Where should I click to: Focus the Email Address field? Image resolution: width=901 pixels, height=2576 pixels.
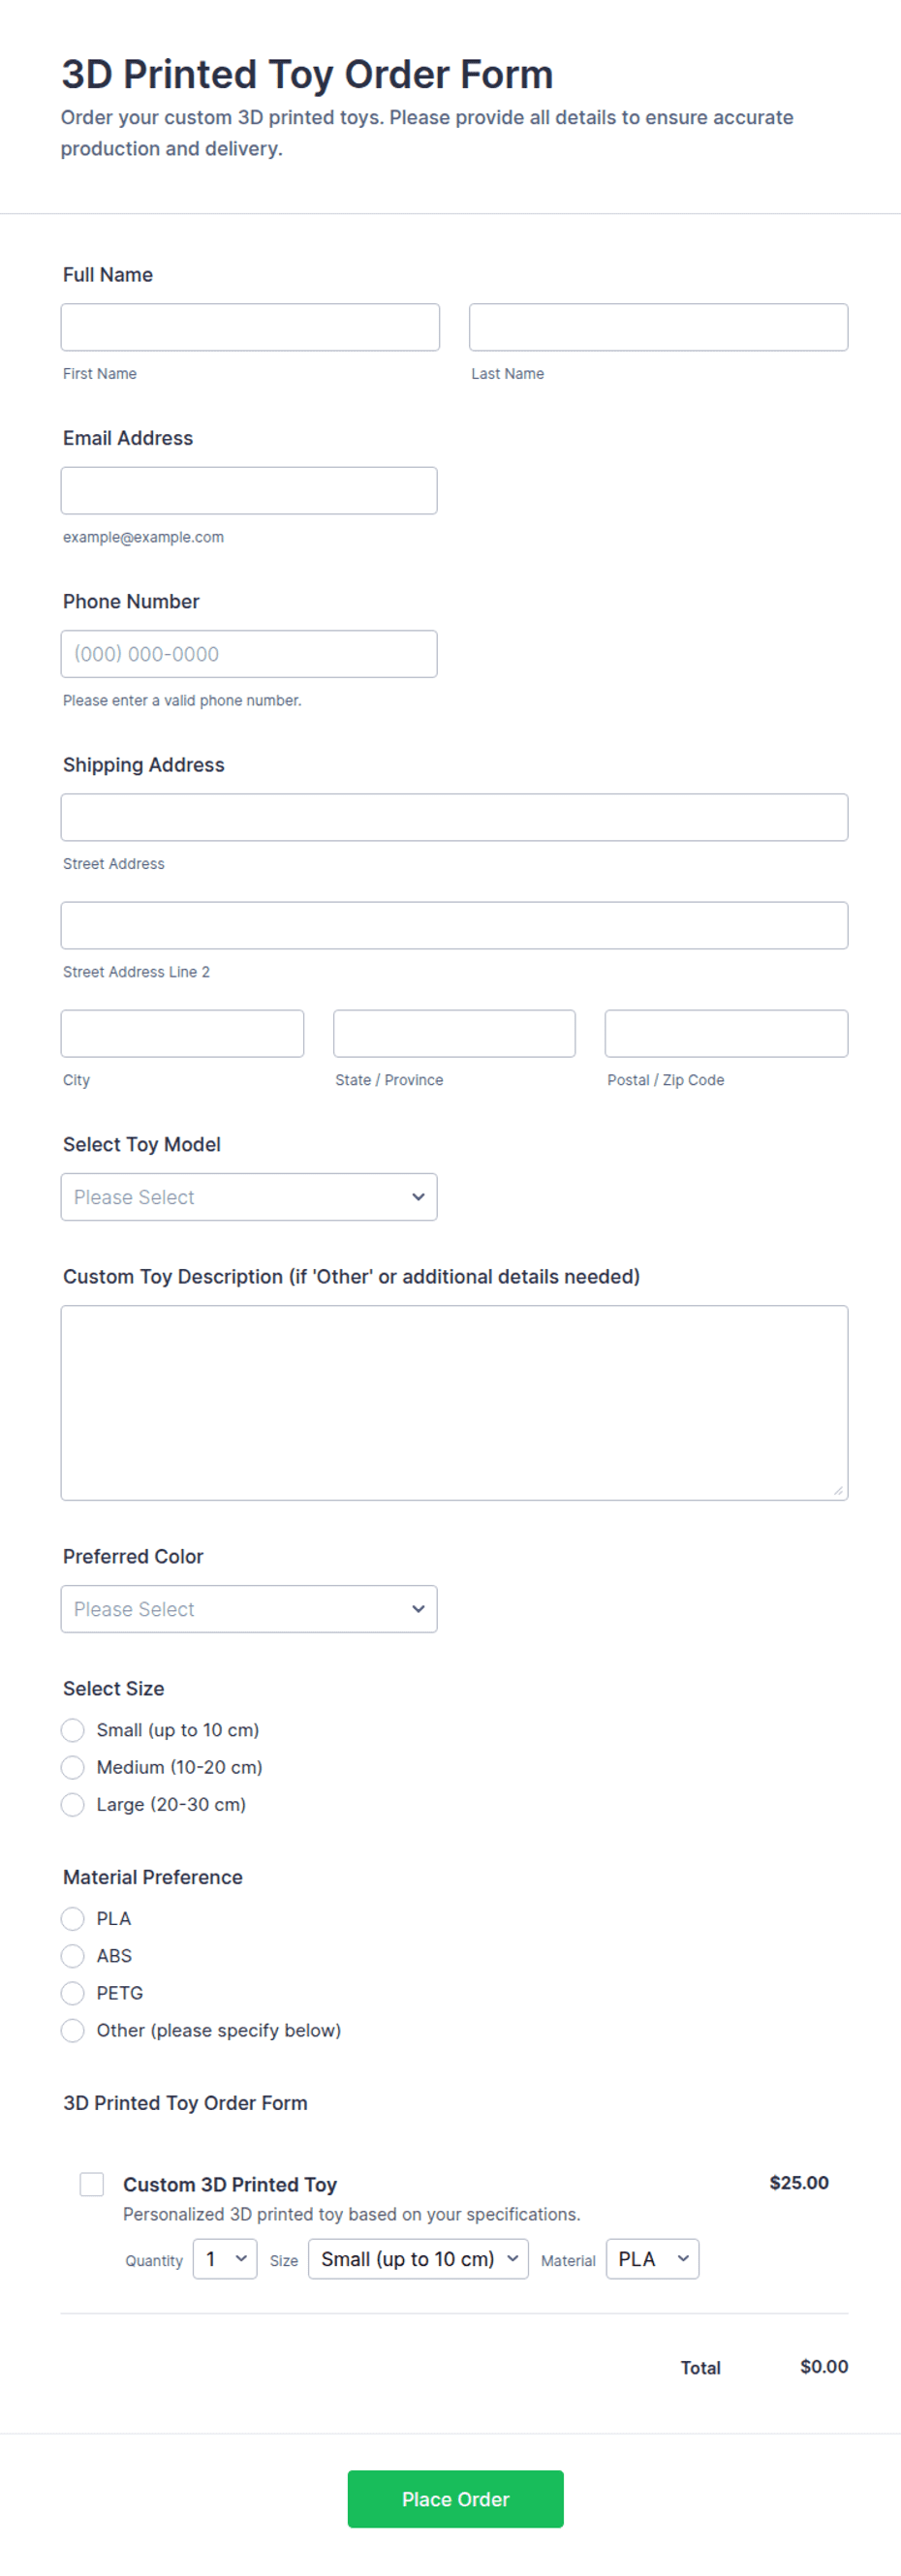[249, 491]
